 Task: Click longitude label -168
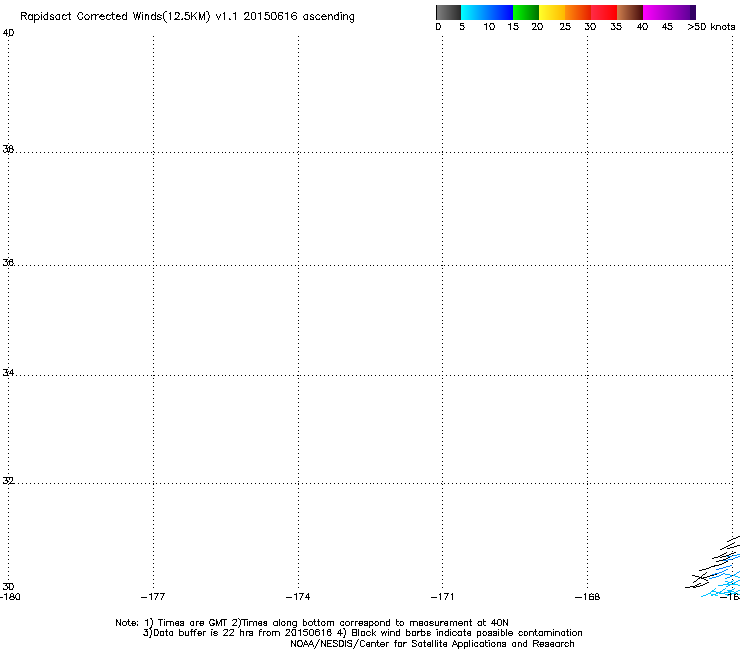click(587, 597)
